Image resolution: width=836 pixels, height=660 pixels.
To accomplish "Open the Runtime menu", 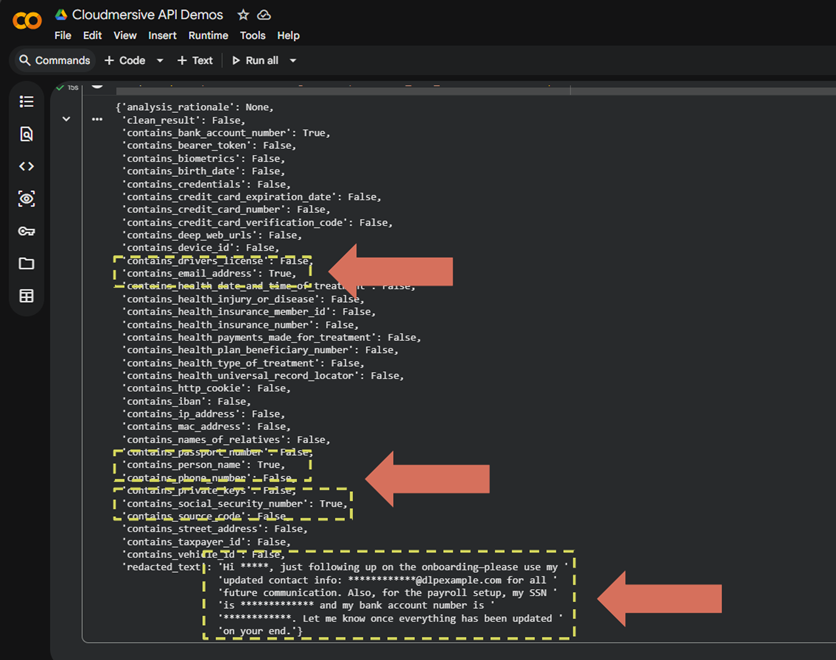I will 208,35.
